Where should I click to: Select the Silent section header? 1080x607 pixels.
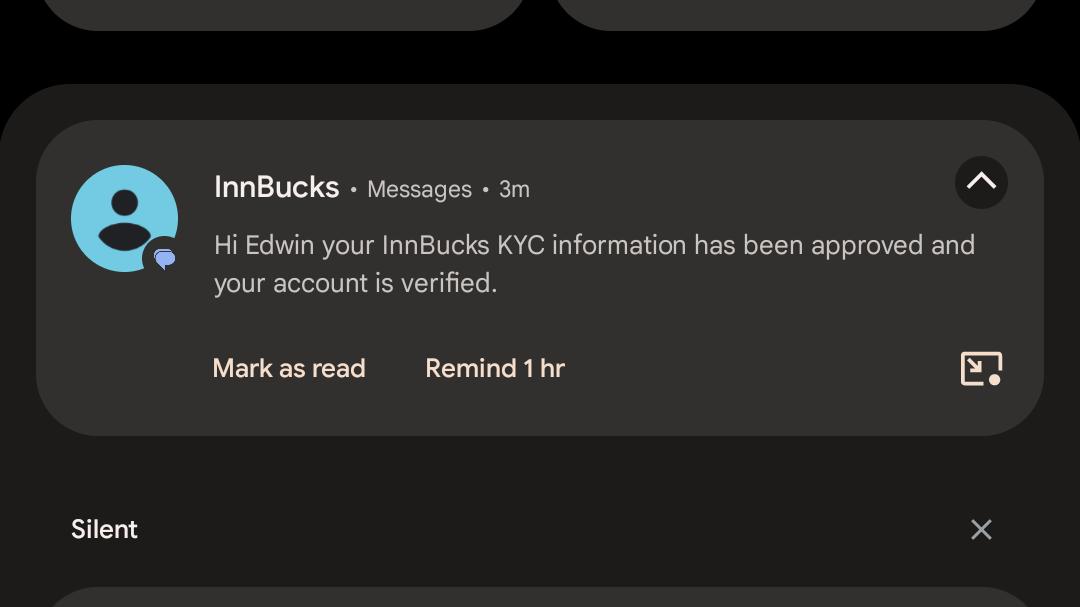[x=104, y=529]
